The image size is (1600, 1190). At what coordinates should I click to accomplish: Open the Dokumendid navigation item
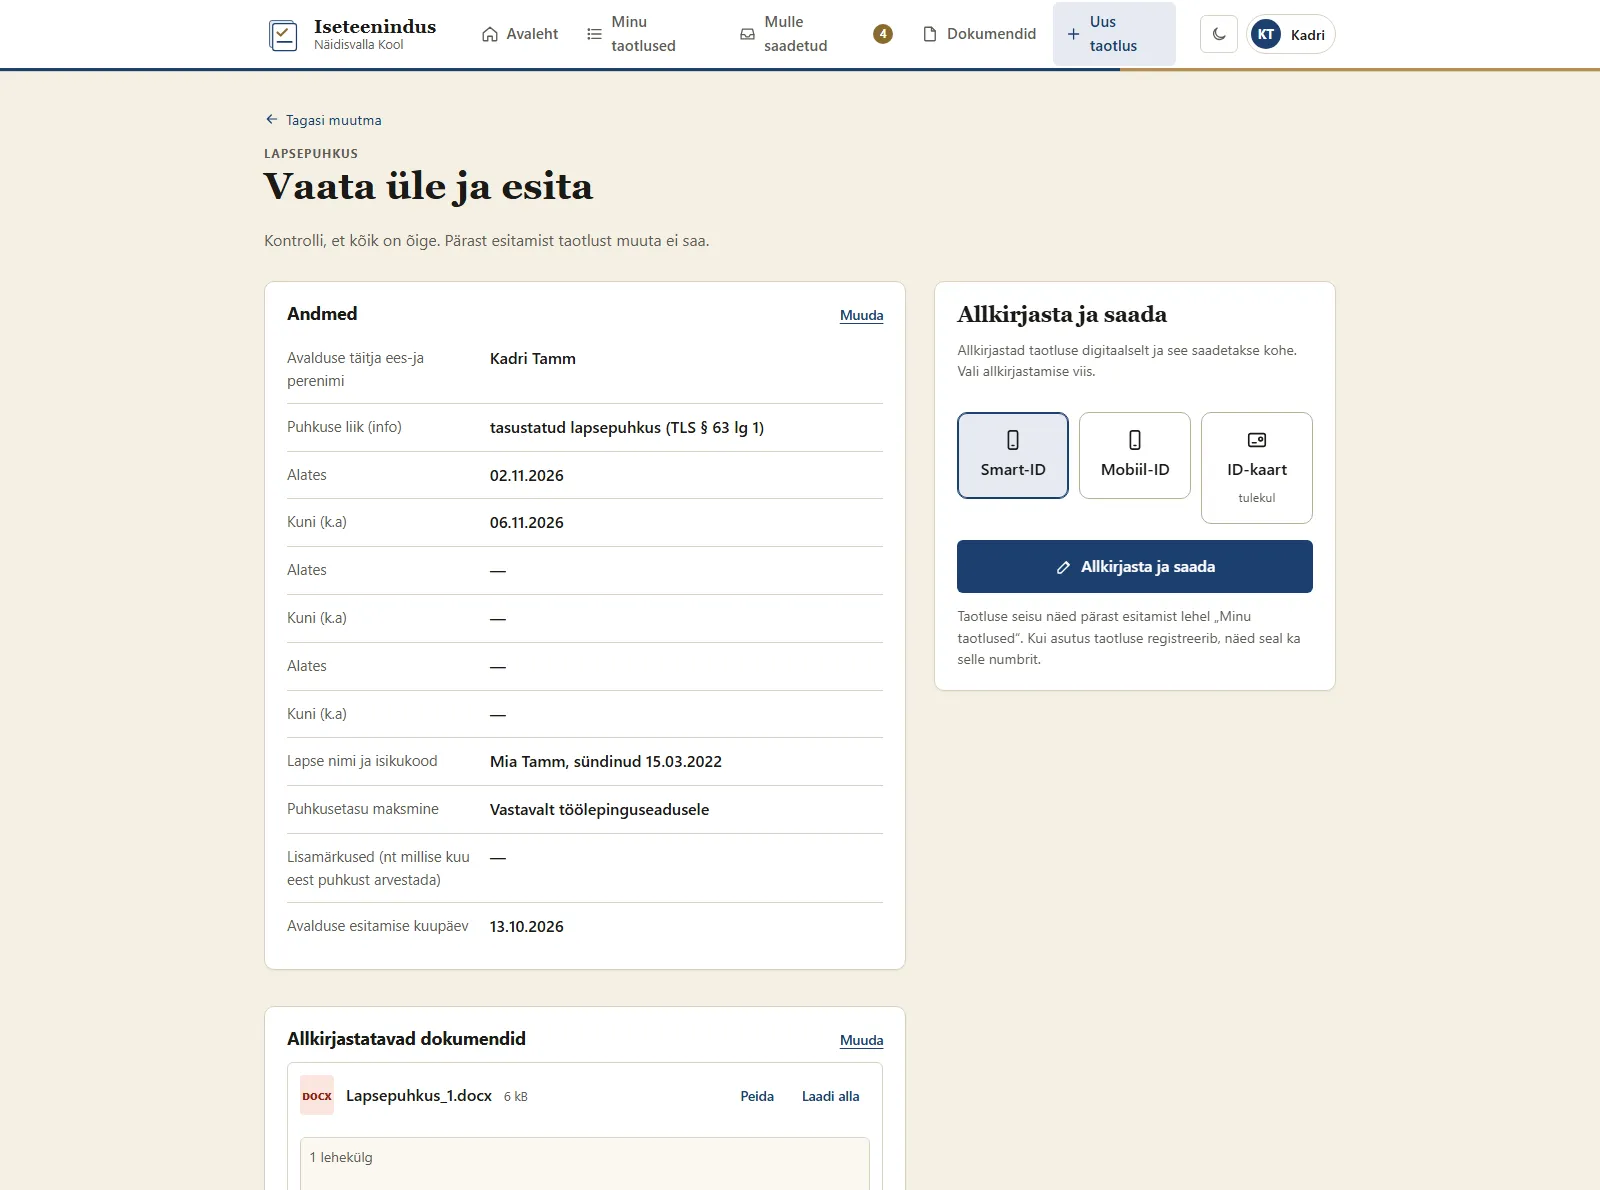[979, 34]
